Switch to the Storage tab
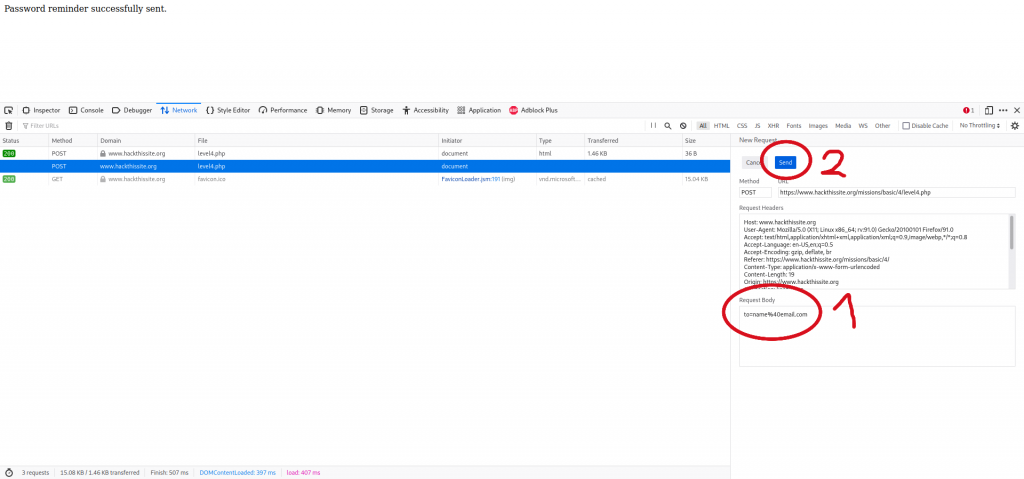Viewport: 1024px width, 479px height. (x=377, y=110)
